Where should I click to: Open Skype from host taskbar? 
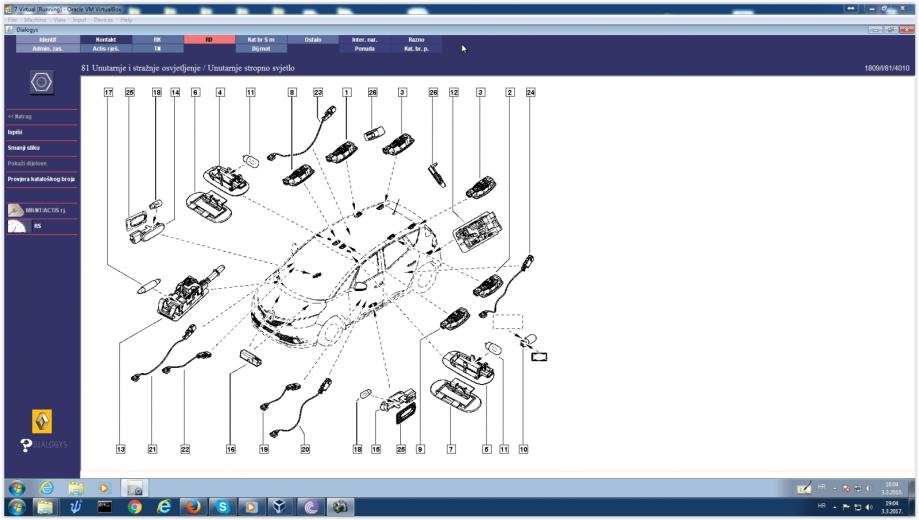click(x=223, y=507)
